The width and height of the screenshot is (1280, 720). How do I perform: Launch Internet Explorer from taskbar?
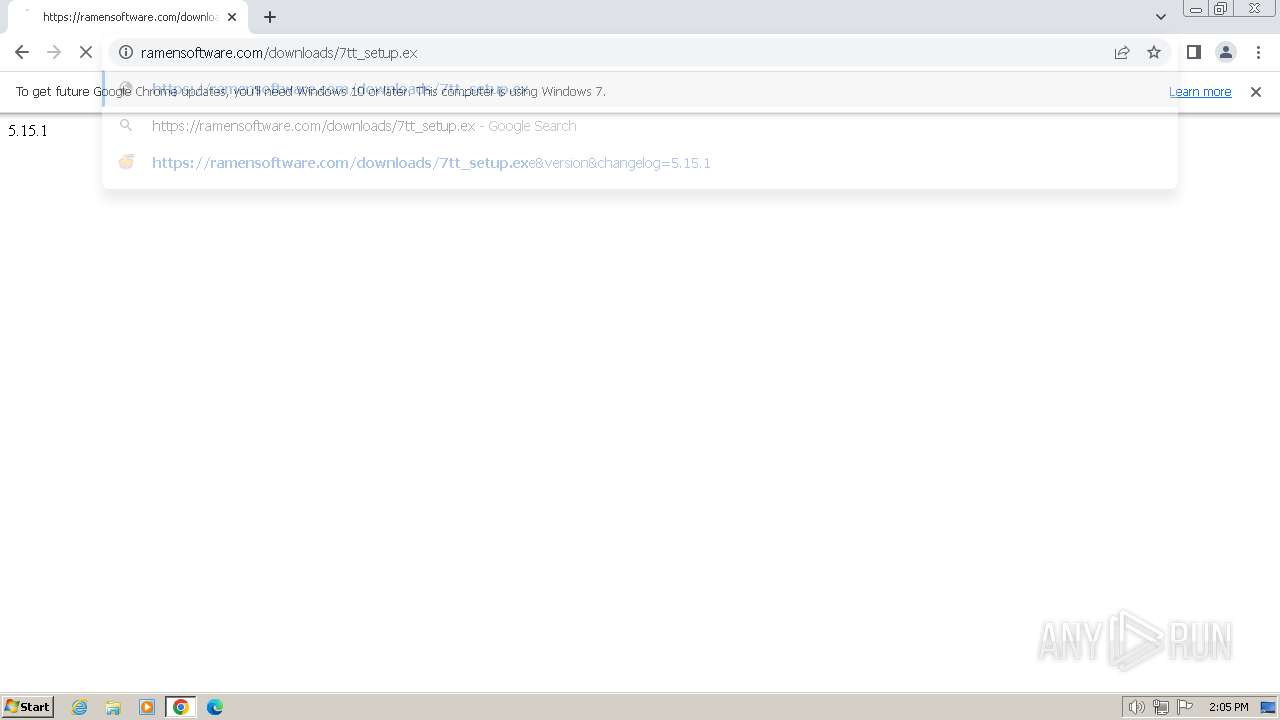click(80, 707)
